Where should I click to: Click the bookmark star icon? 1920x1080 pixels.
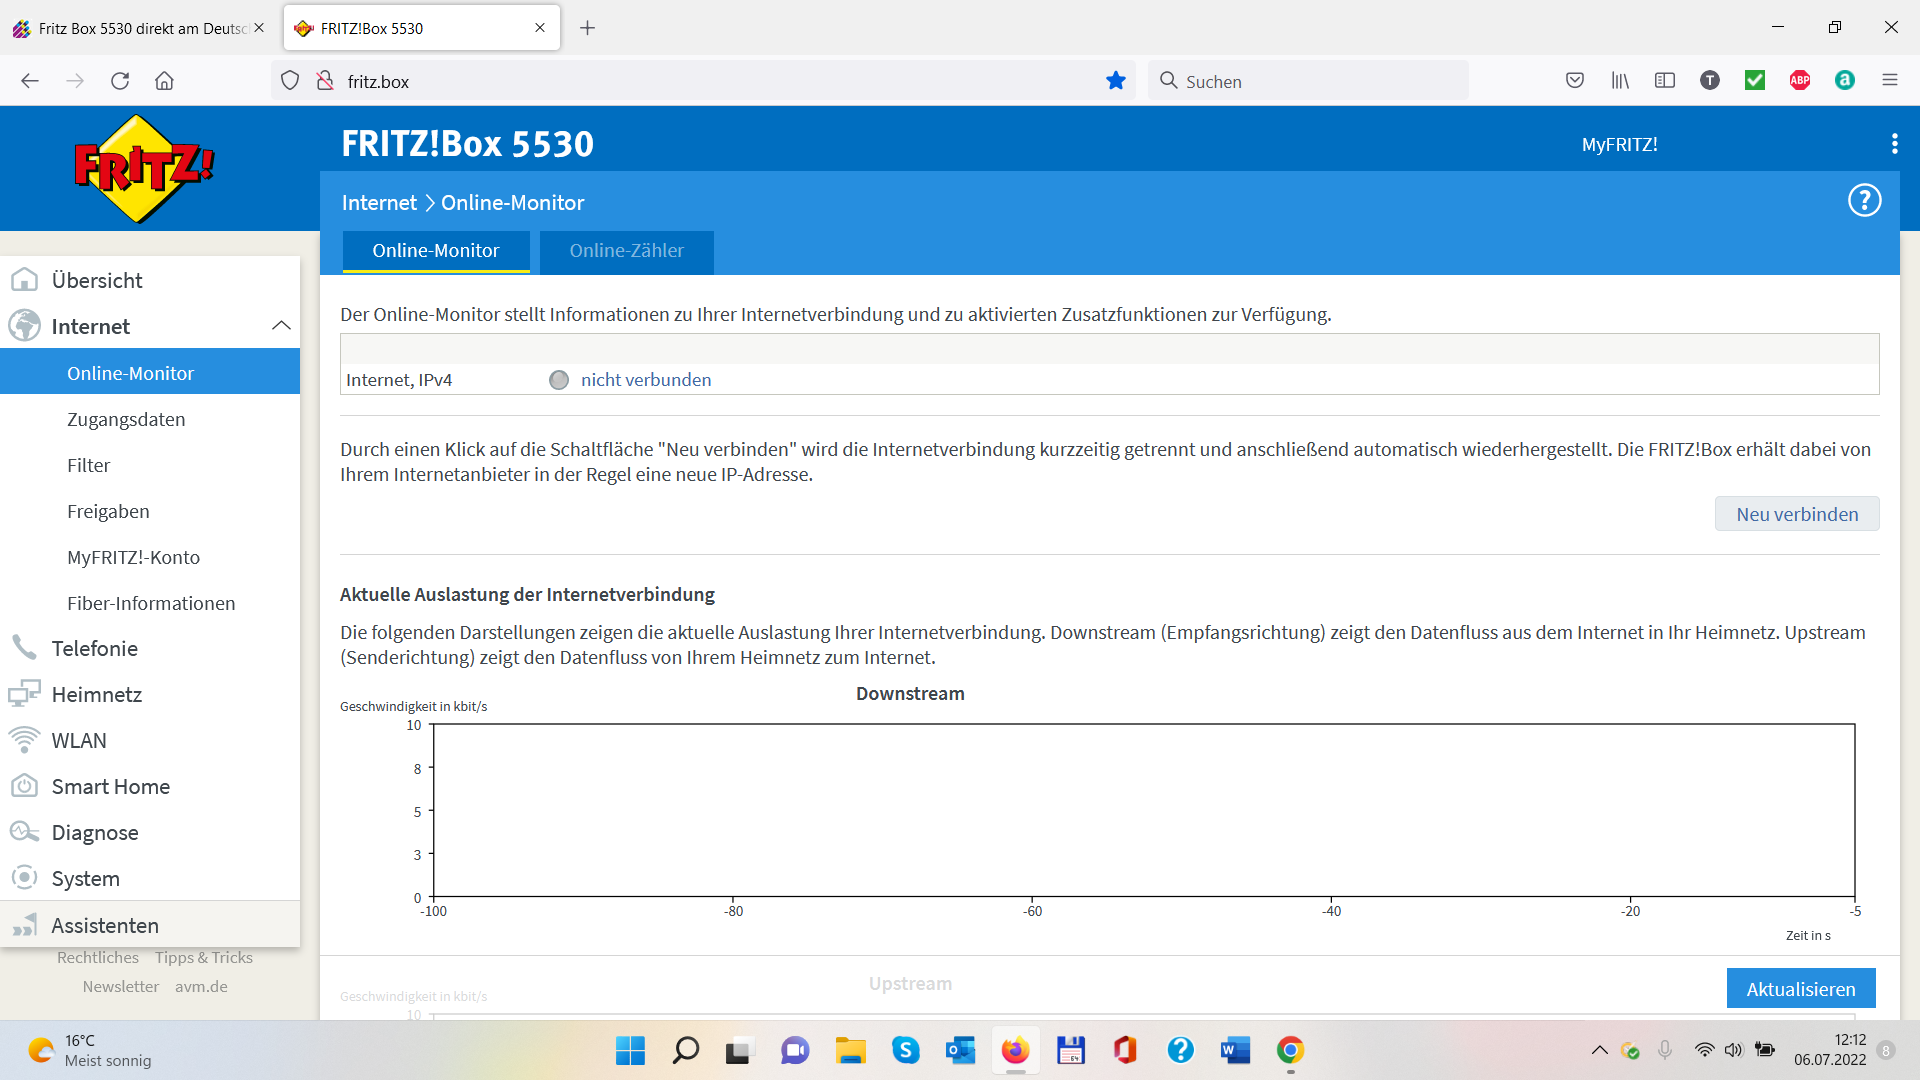coord(1116,81)
